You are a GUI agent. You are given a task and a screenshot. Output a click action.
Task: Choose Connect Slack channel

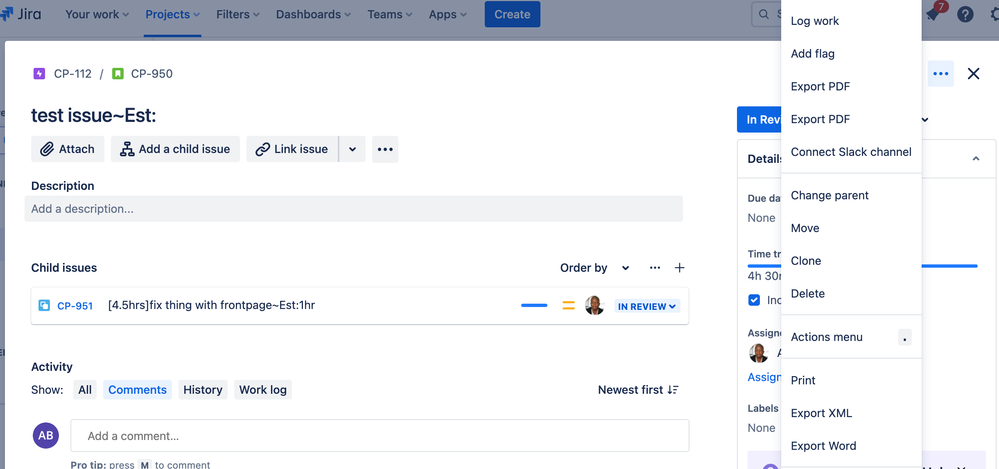pos(851,152)
